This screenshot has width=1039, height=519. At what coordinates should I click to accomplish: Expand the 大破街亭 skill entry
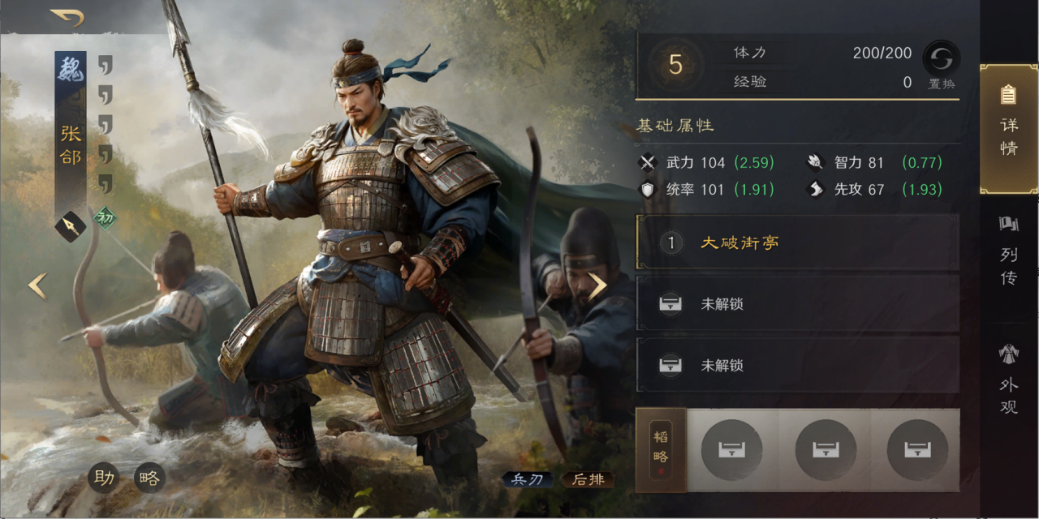(x=797, y=242)
